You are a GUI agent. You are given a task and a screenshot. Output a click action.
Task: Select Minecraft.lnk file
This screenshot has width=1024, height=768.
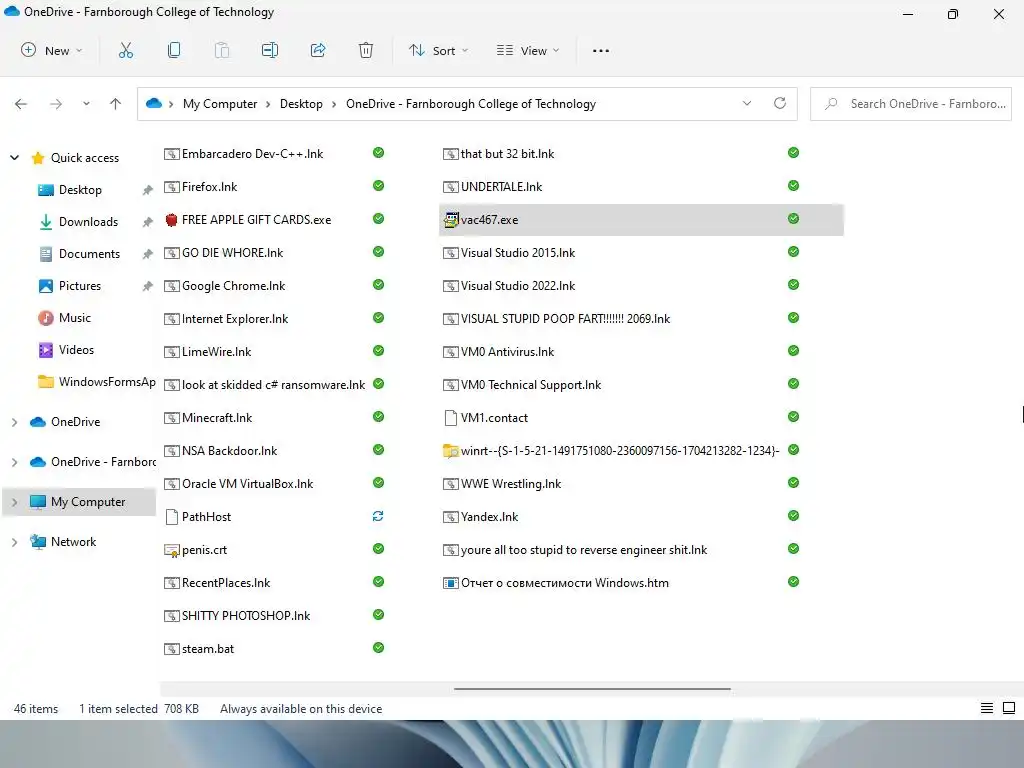[217, 417]
